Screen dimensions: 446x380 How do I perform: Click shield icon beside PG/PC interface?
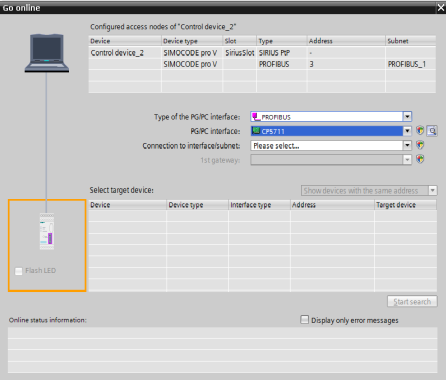pyautogui.click(x=420, y=131)
